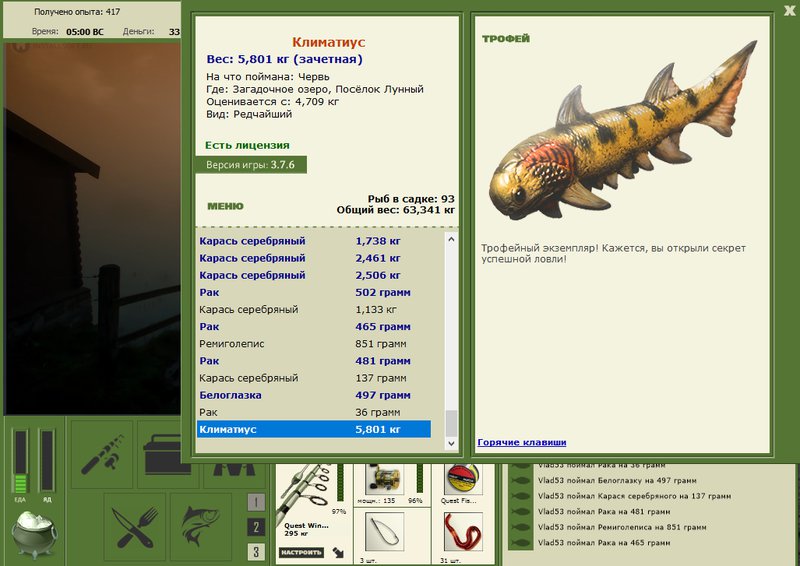The height and width of the screenshot is (566, 800).
Task: Select the Рак 502 грамм row
Action: click(x=314, y=292)
